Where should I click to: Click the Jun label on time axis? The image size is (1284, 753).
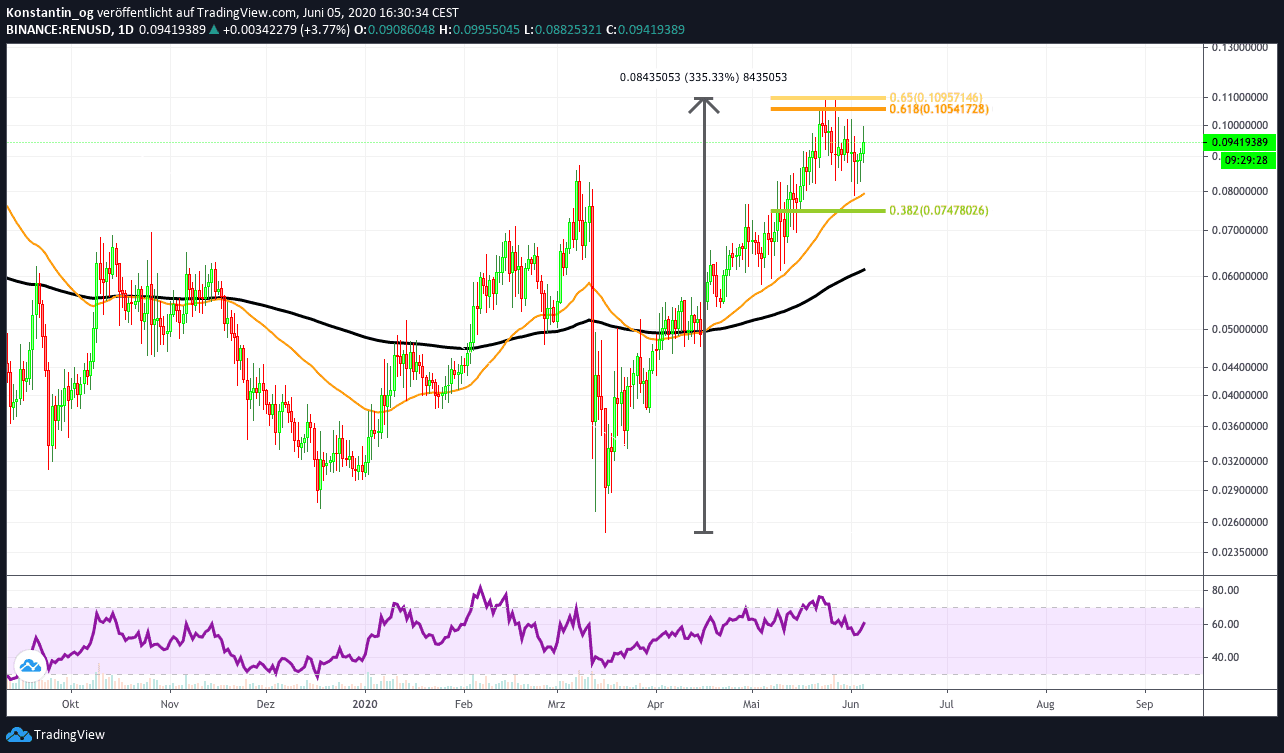pyautogui.click(x=849, y=703)
